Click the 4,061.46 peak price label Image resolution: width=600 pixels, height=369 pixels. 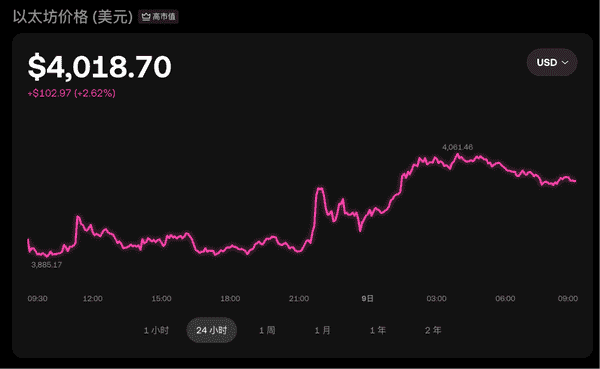click(457, 147)
